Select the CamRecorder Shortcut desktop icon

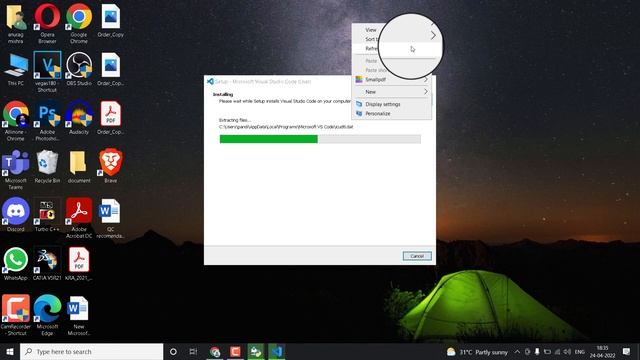(x=16, y=315)
